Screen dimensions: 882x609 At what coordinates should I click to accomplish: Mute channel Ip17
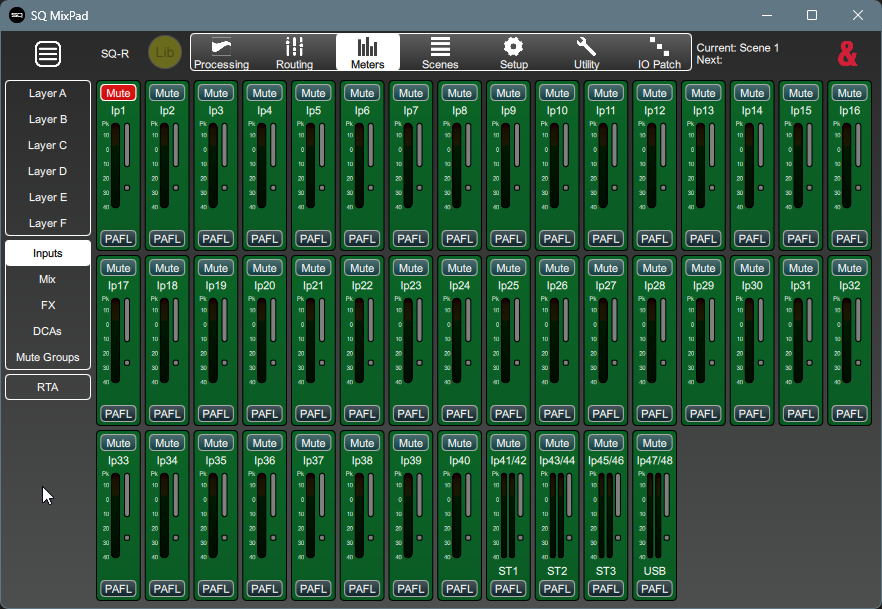118,268
